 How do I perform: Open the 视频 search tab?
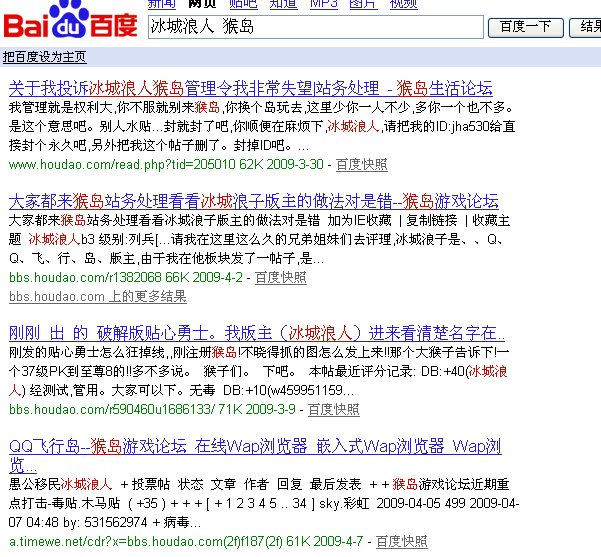(404, 4)
